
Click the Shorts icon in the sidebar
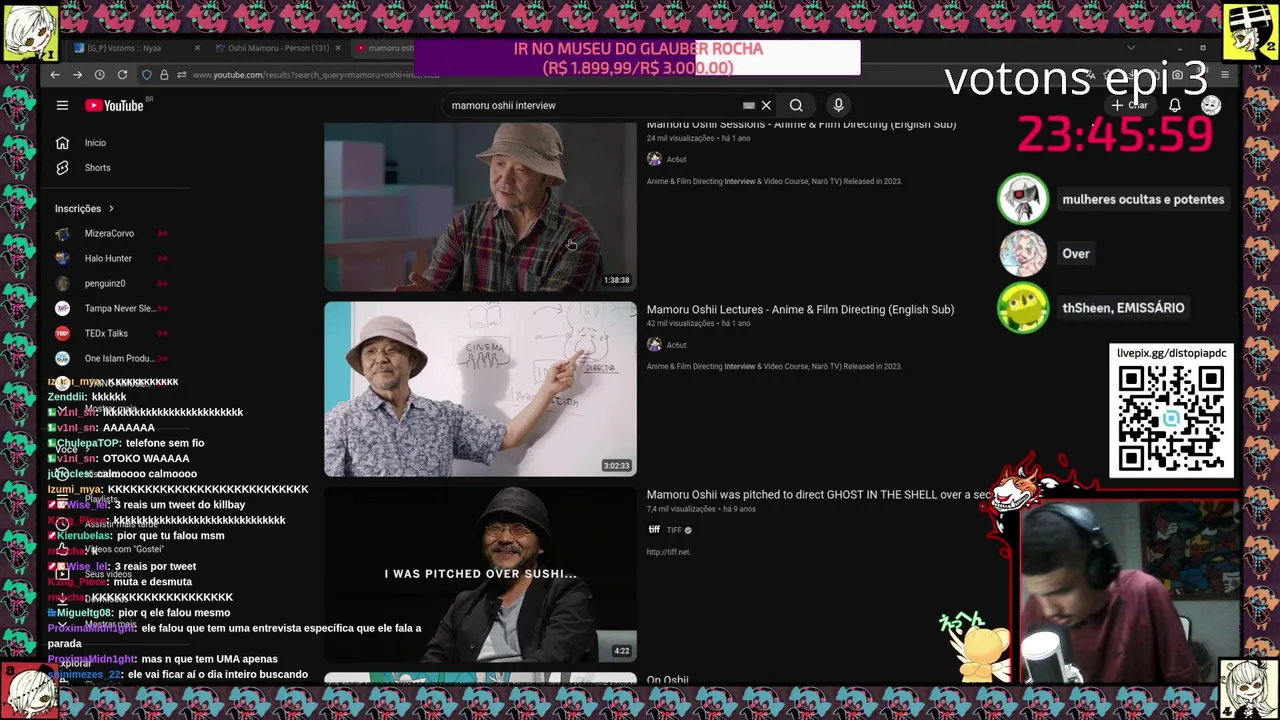pos(62,168)
